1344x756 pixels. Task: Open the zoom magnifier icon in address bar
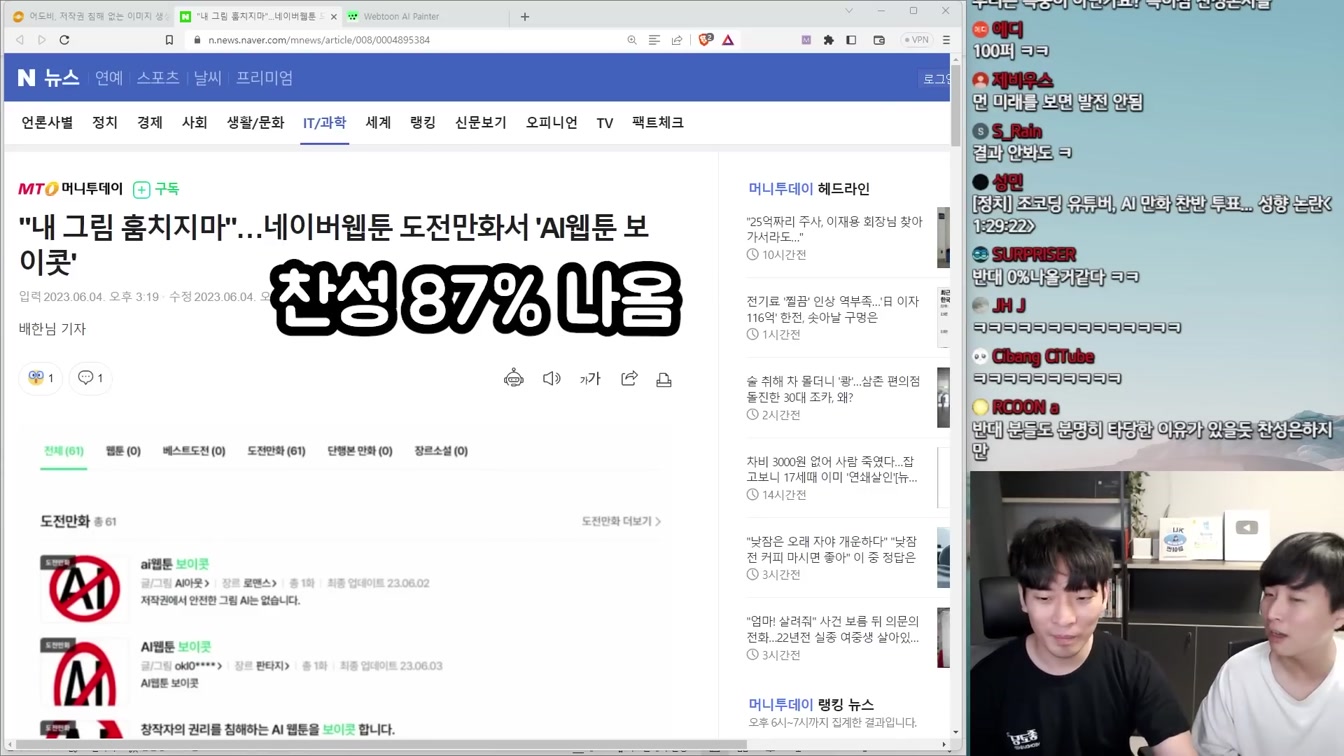pos(632,40)
